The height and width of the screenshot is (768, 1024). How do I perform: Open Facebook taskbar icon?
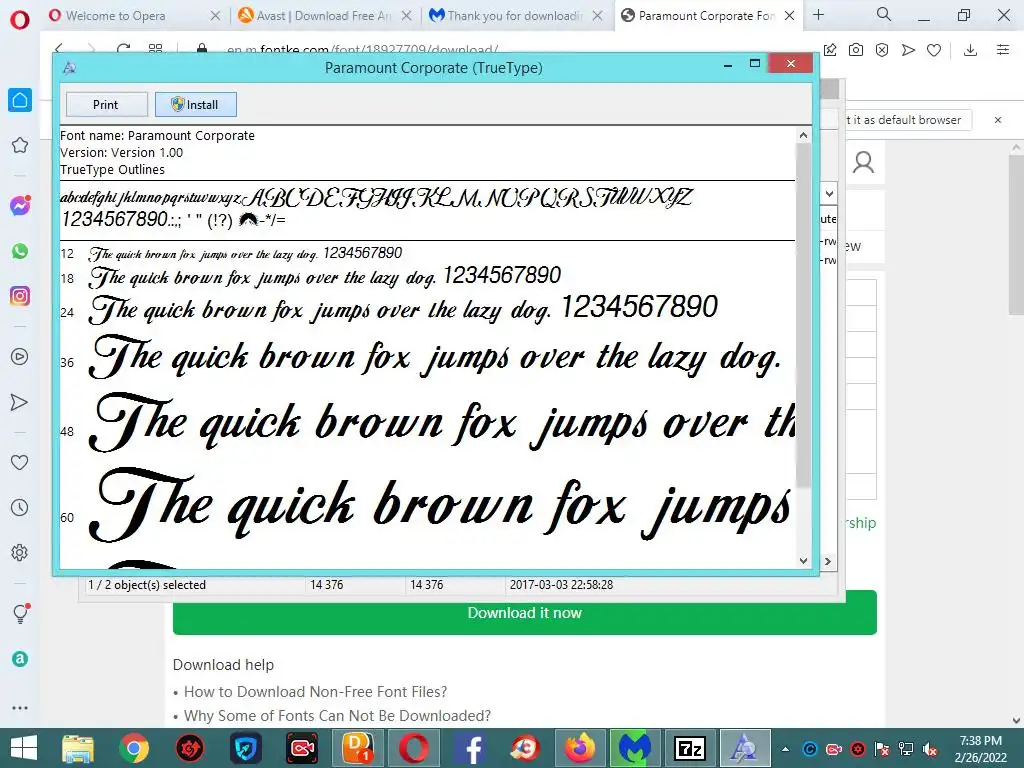pyautogui.click(x=469, y=748)
